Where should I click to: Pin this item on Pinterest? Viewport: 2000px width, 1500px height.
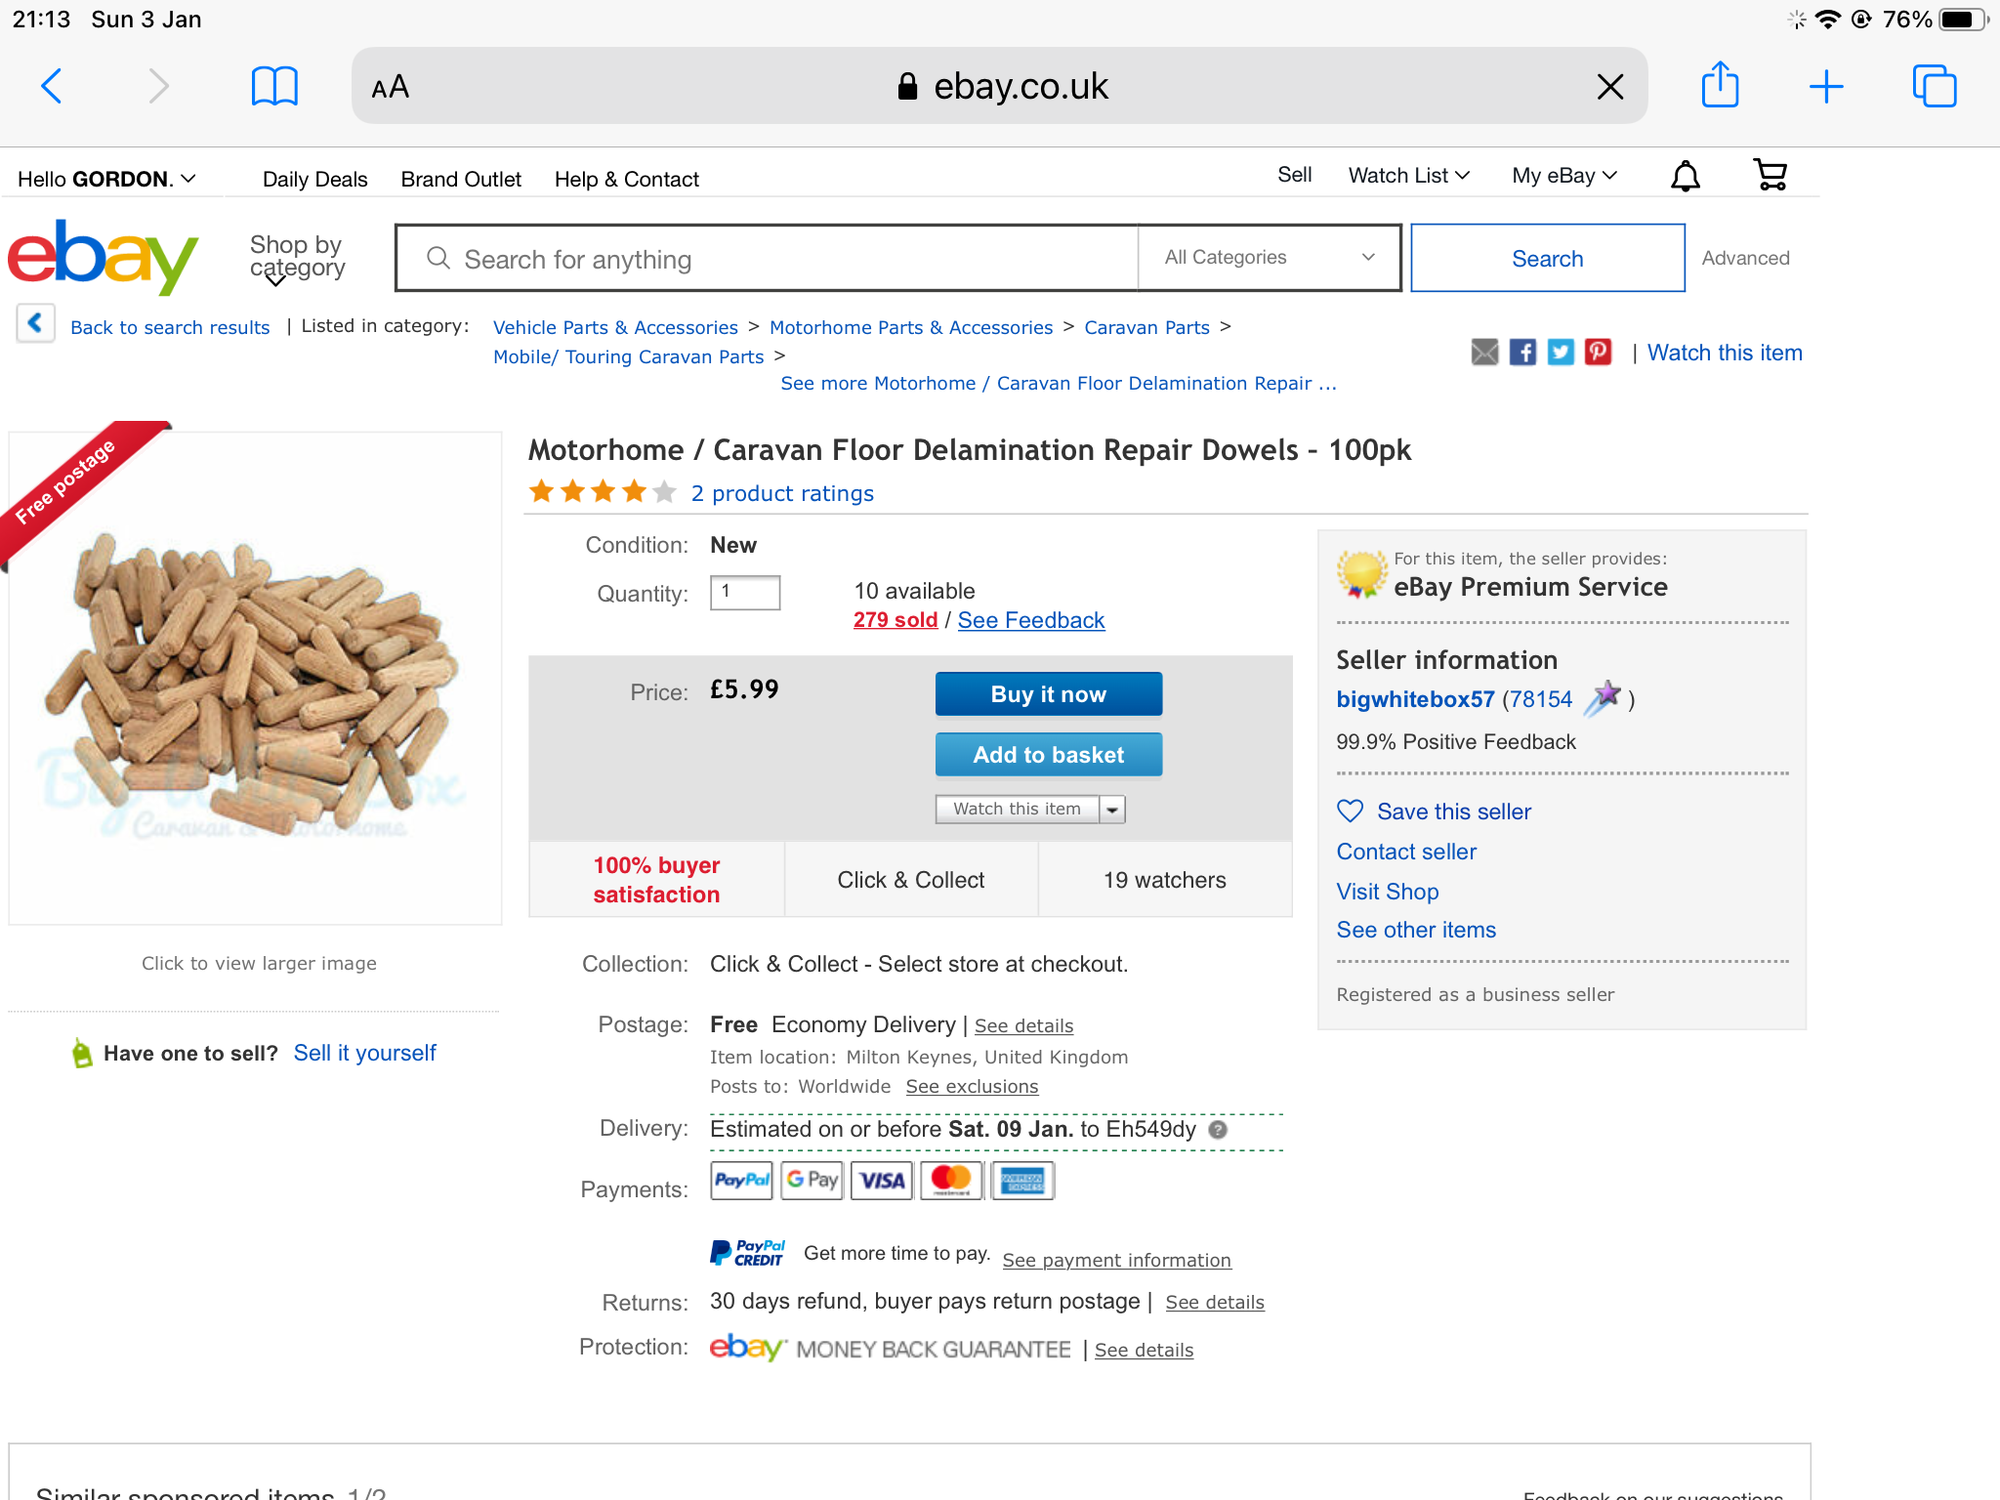1598,352
